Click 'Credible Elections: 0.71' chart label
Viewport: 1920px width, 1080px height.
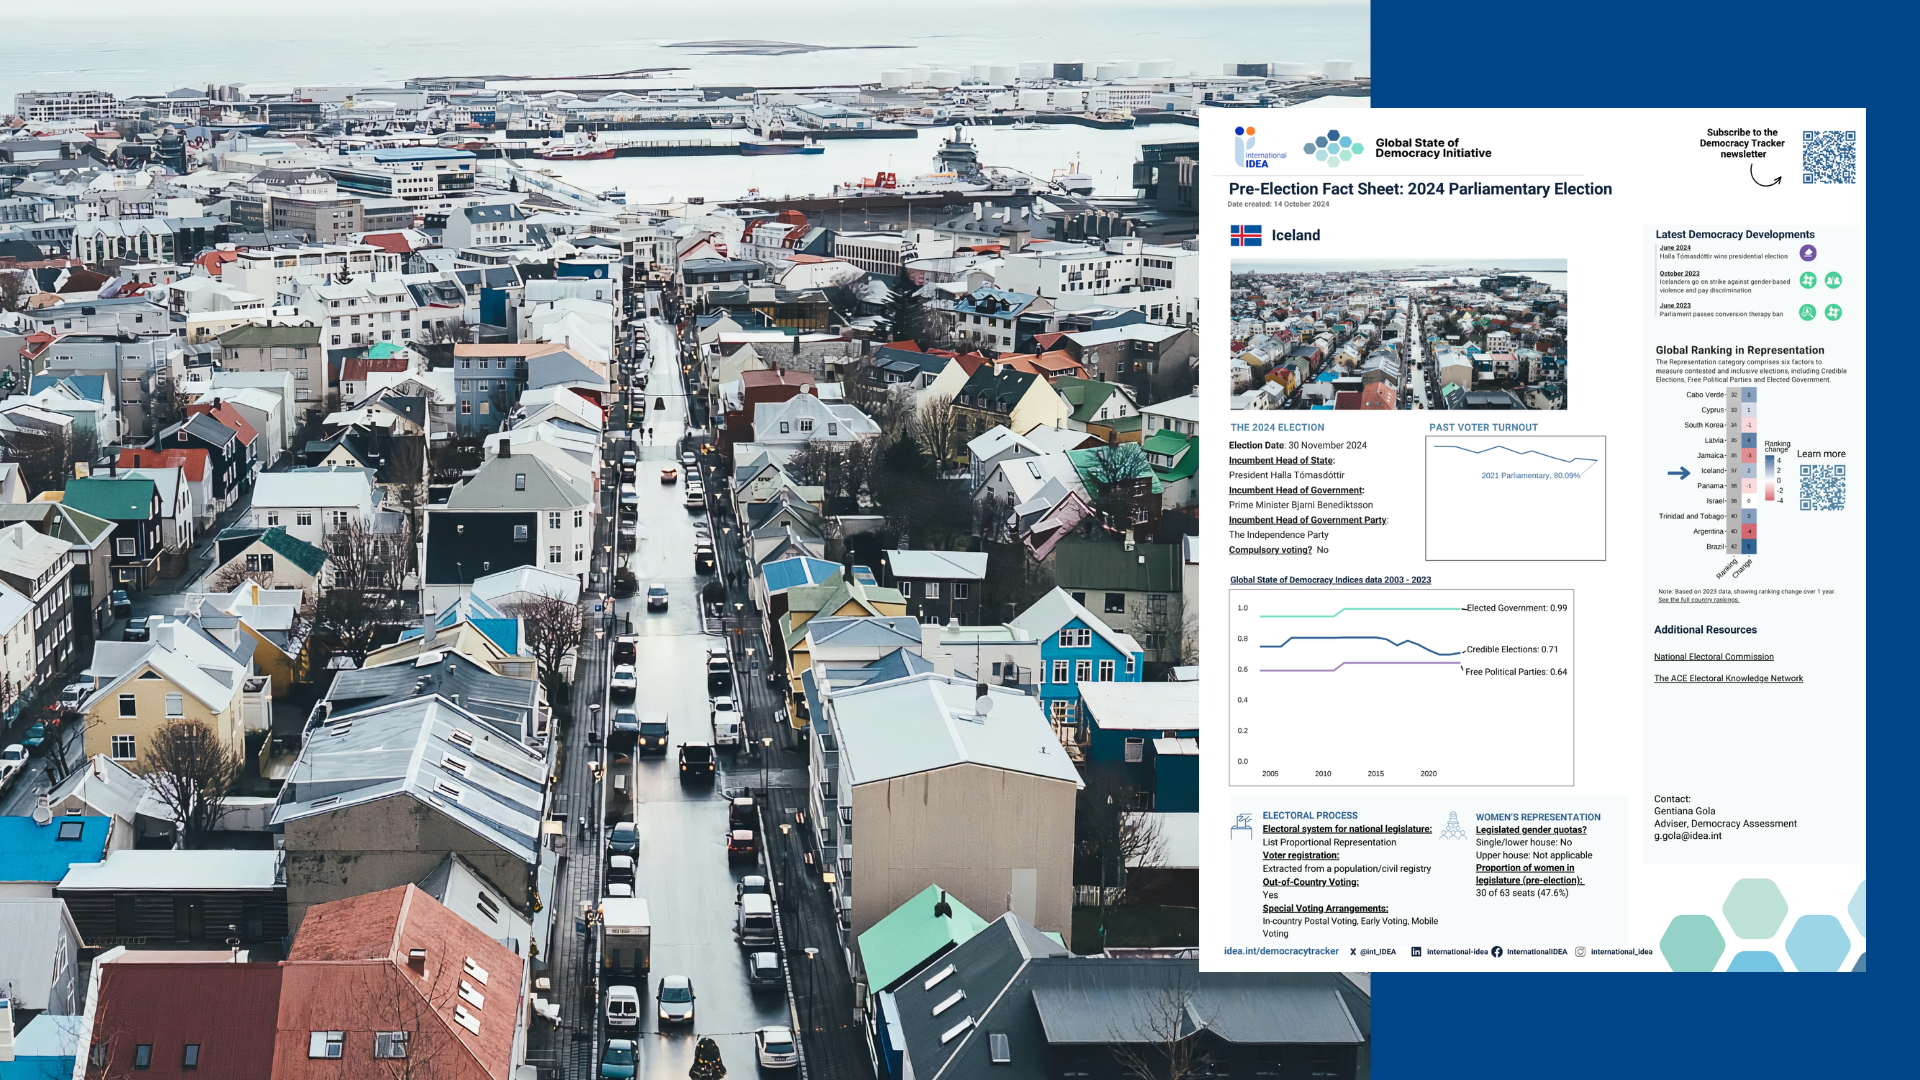(1512, 650)
